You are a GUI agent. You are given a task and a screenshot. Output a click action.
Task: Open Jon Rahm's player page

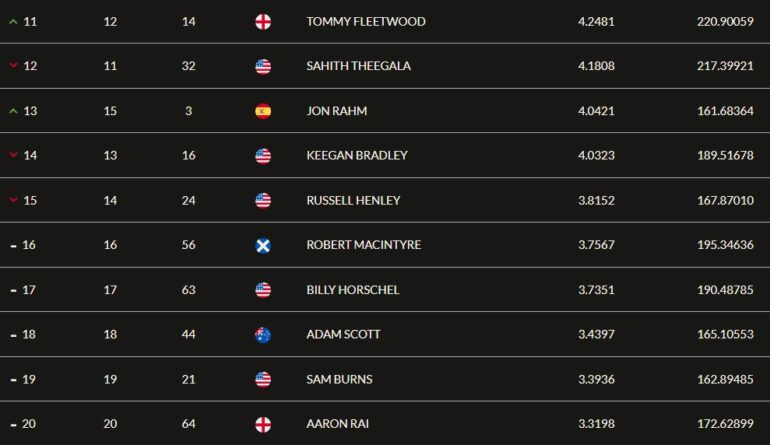(x=336, y=111)
